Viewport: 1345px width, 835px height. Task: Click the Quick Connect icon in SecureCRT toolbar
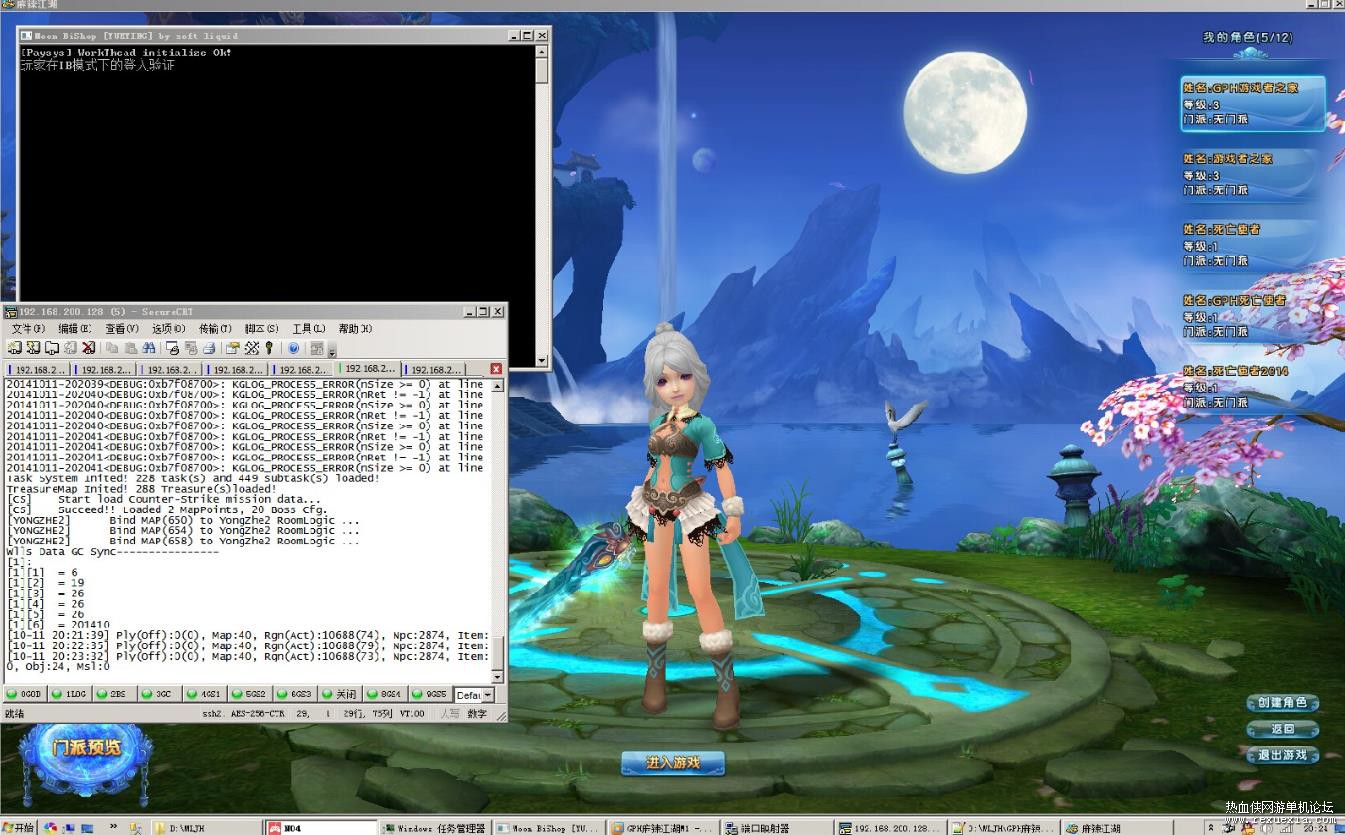33,348
